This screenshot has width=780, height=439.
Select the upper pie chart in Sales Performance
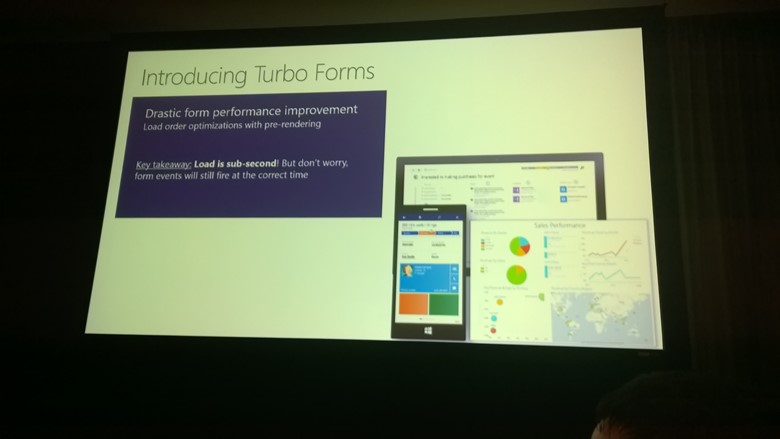pyautogui.click(x=519, y=244)
